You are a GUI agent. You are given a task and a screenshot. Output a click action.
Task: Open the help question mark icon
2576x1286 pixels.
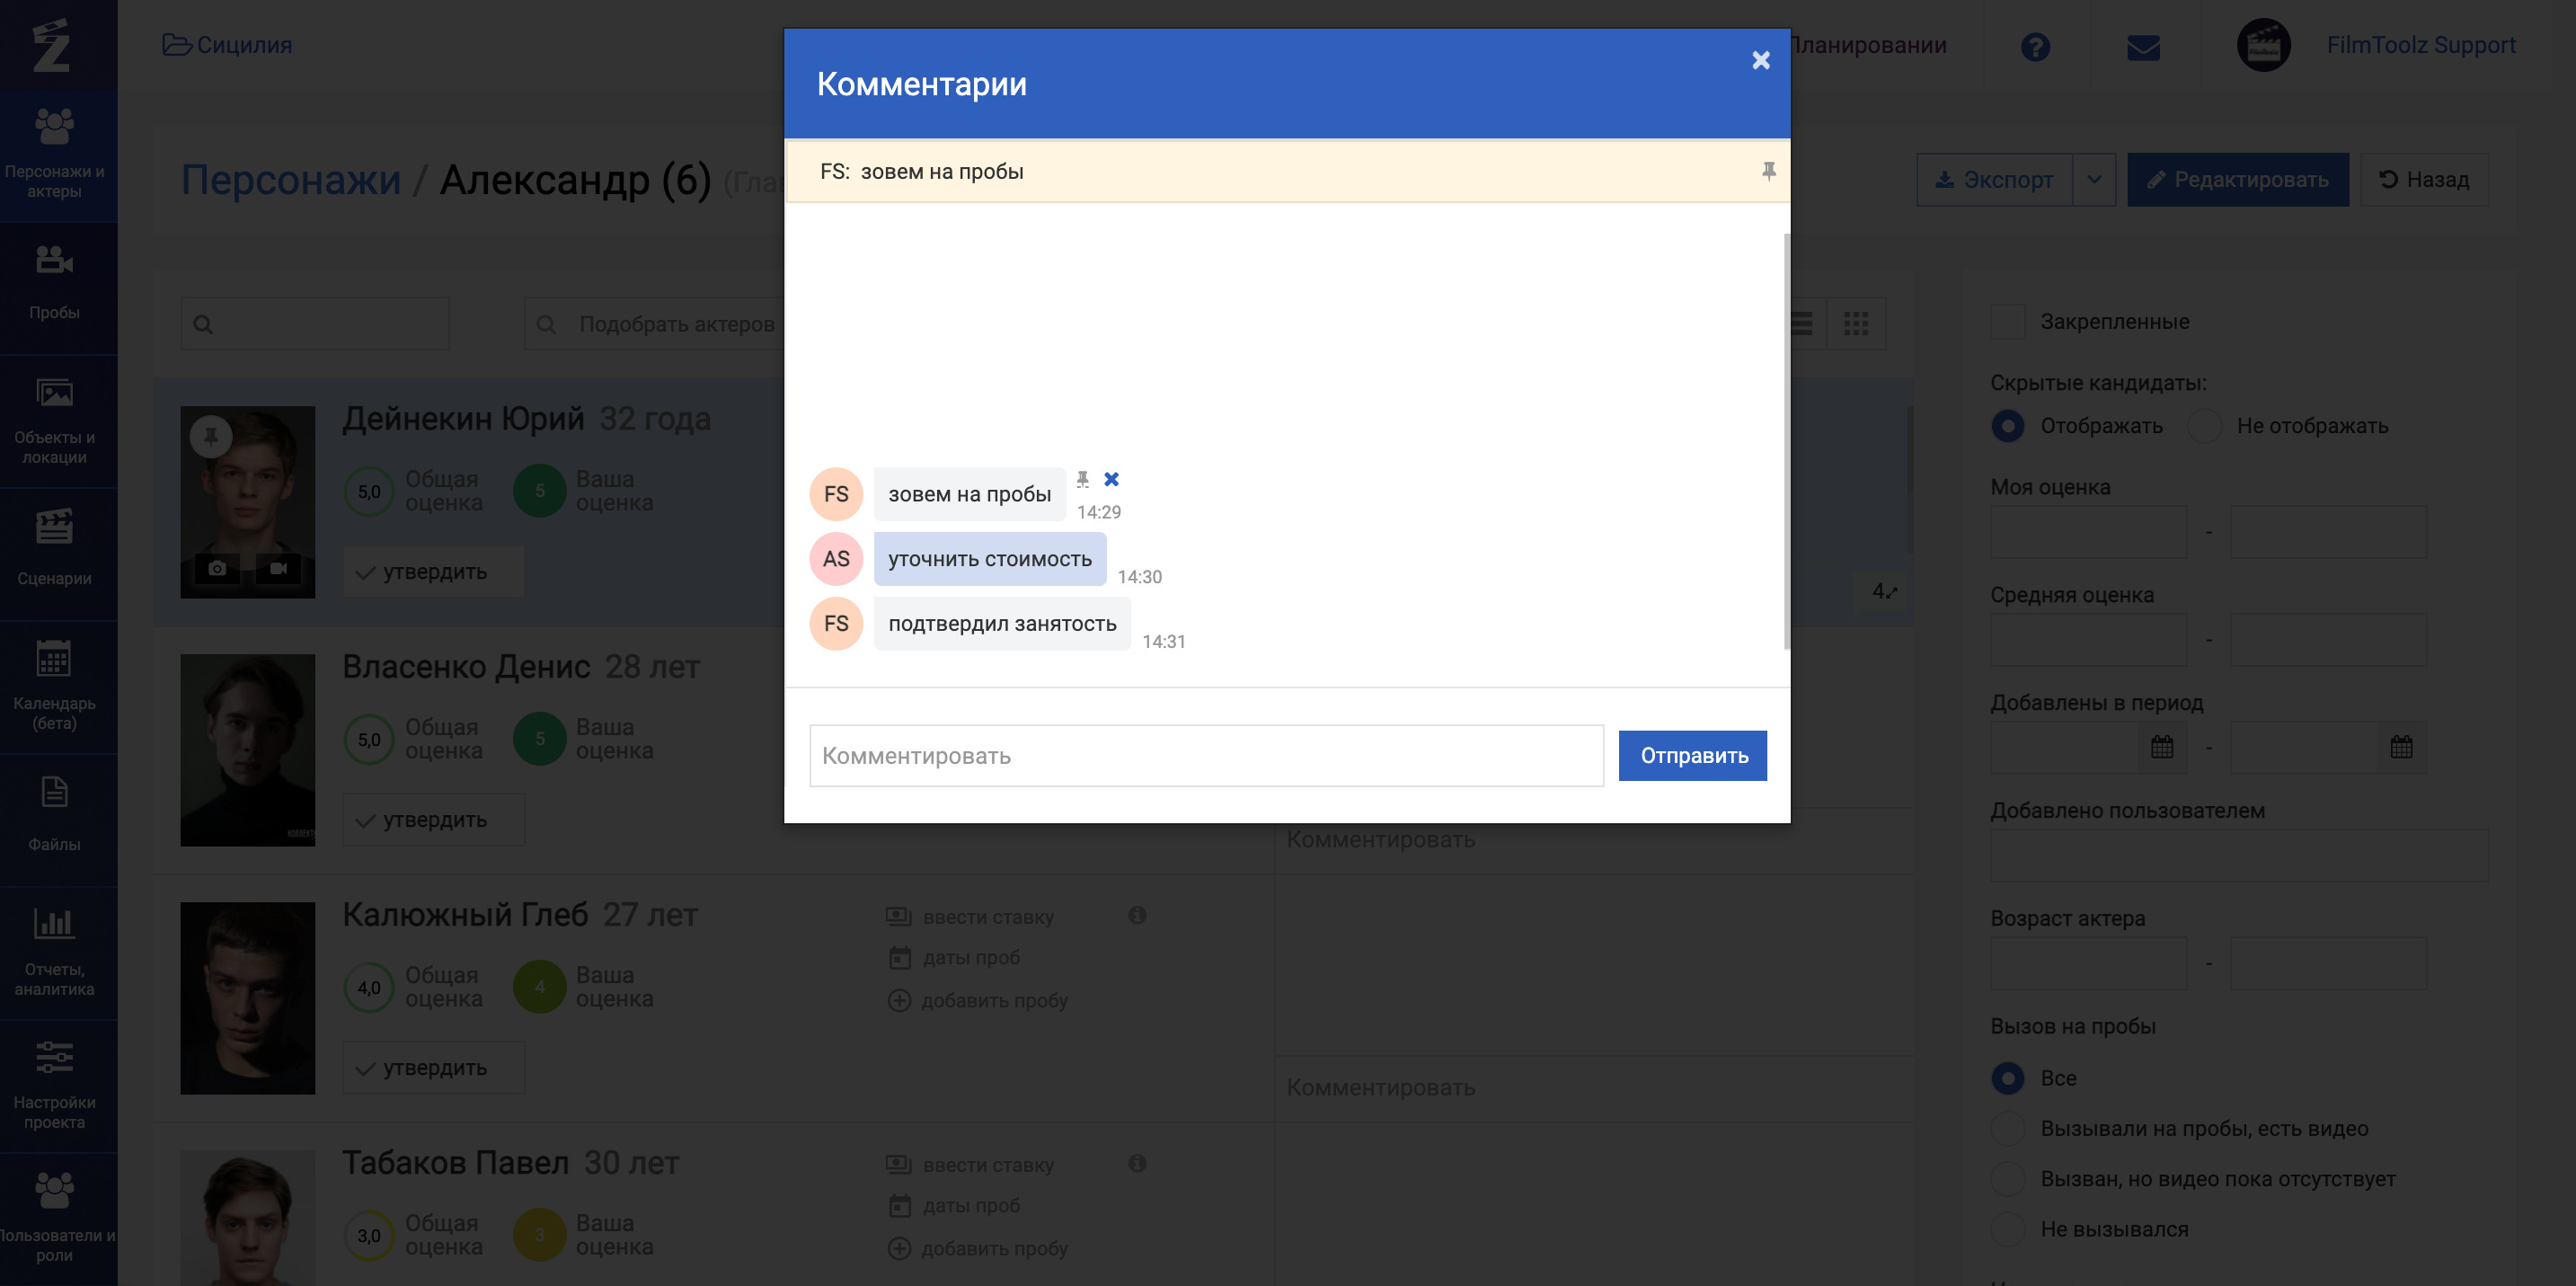(2034, 46)
